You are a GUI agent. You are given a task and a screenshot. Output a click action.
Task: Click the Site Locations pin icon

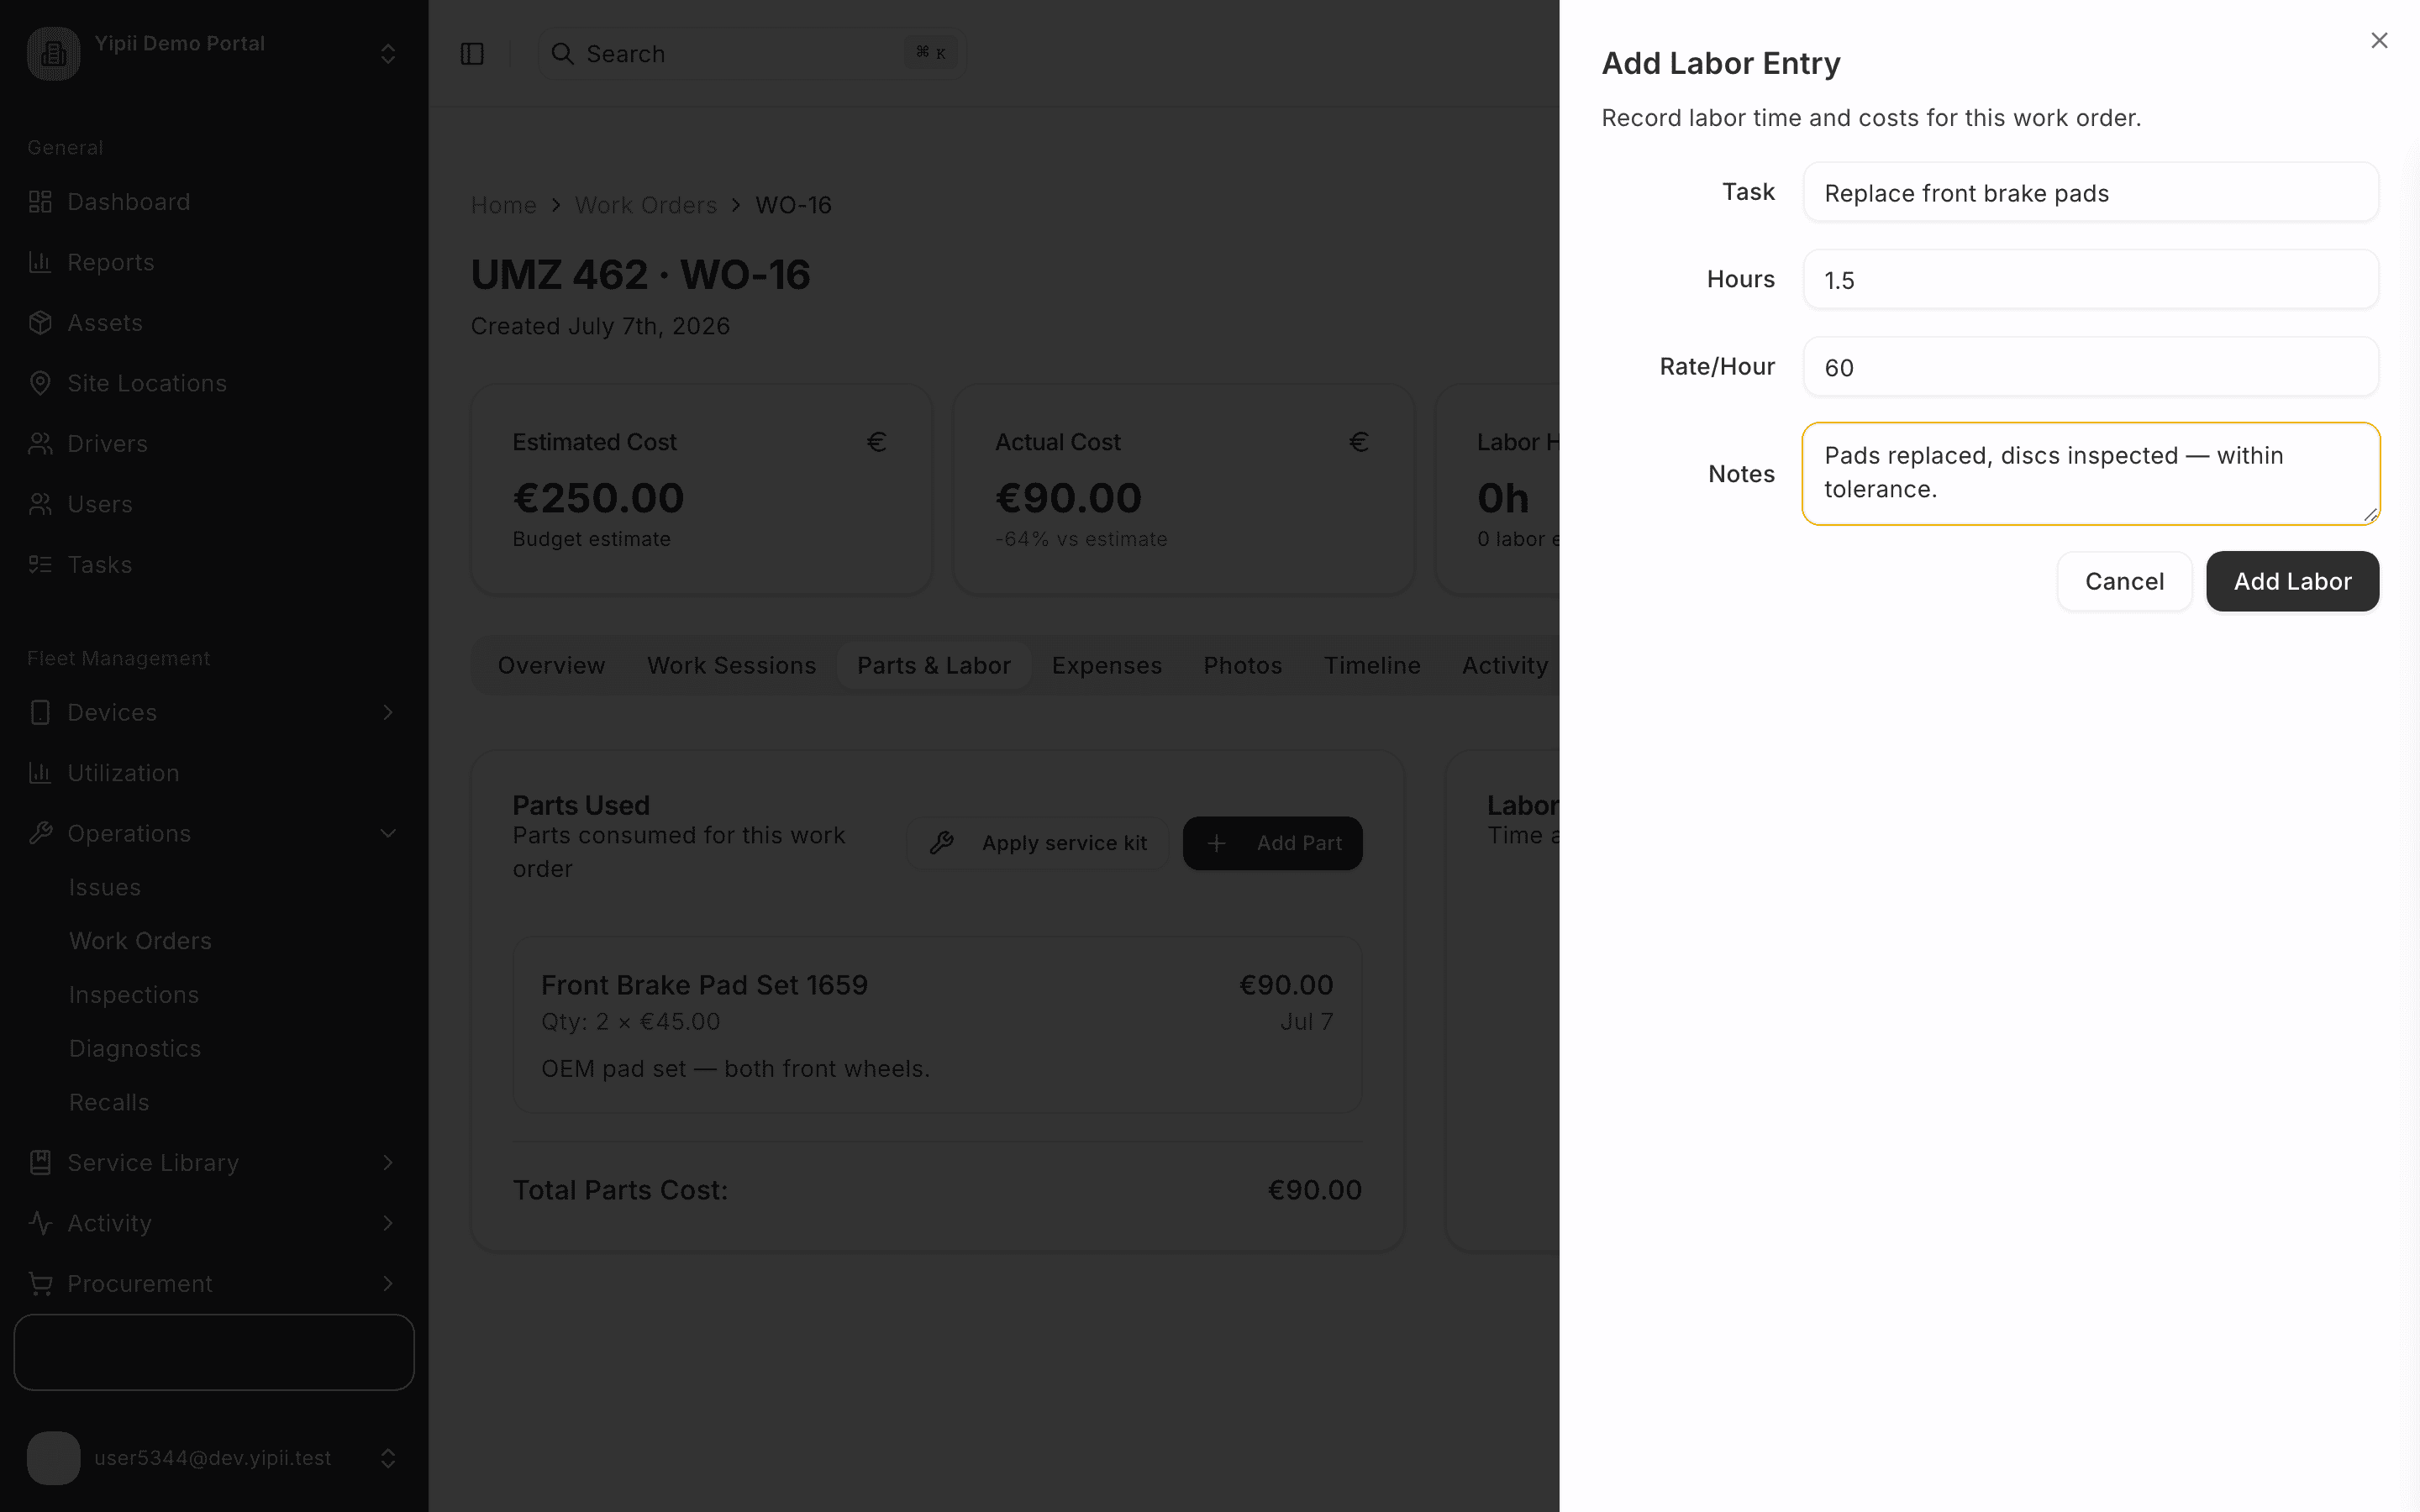point(40,383)
